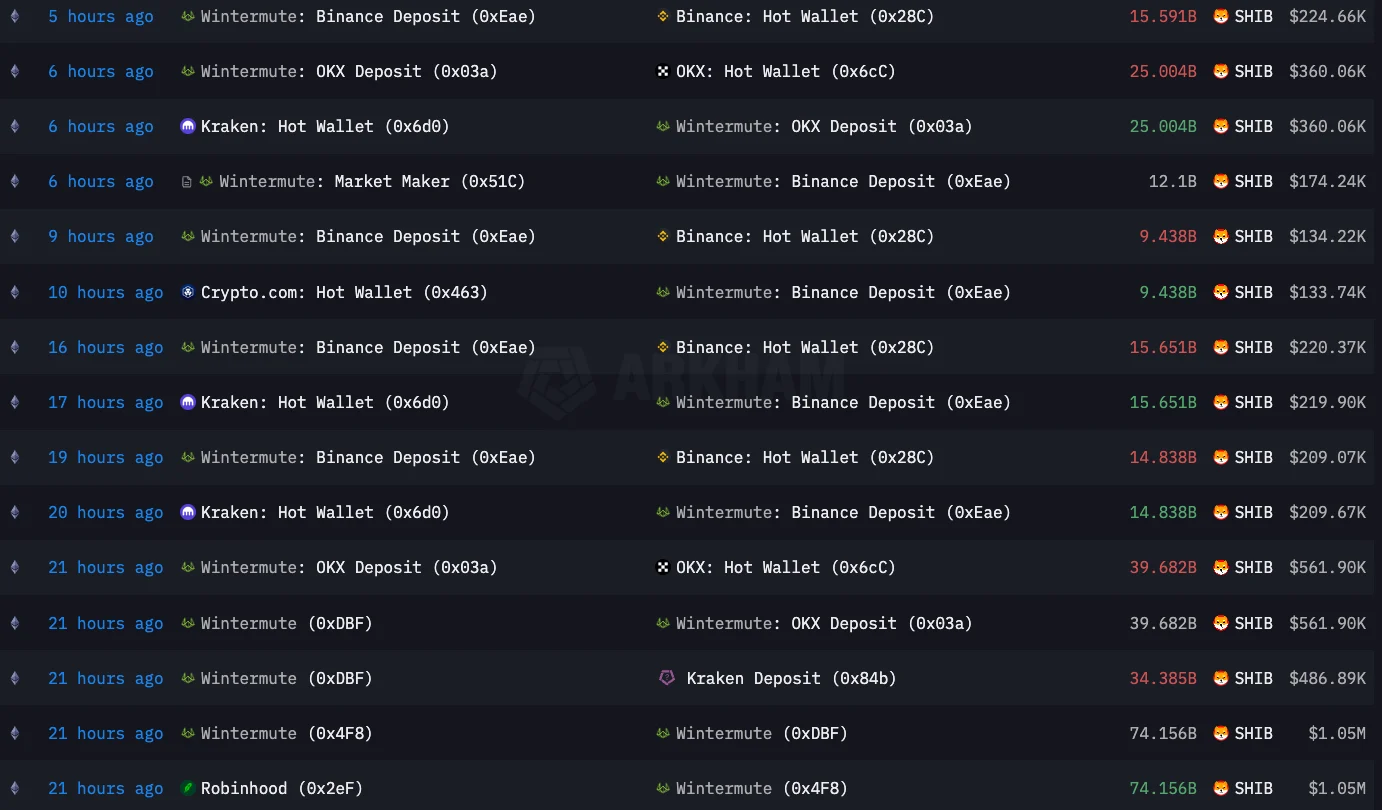Viewport: 1382px width, 810px height.
Task: Select the $174.24K transfer value
Action: point(1327,182)
